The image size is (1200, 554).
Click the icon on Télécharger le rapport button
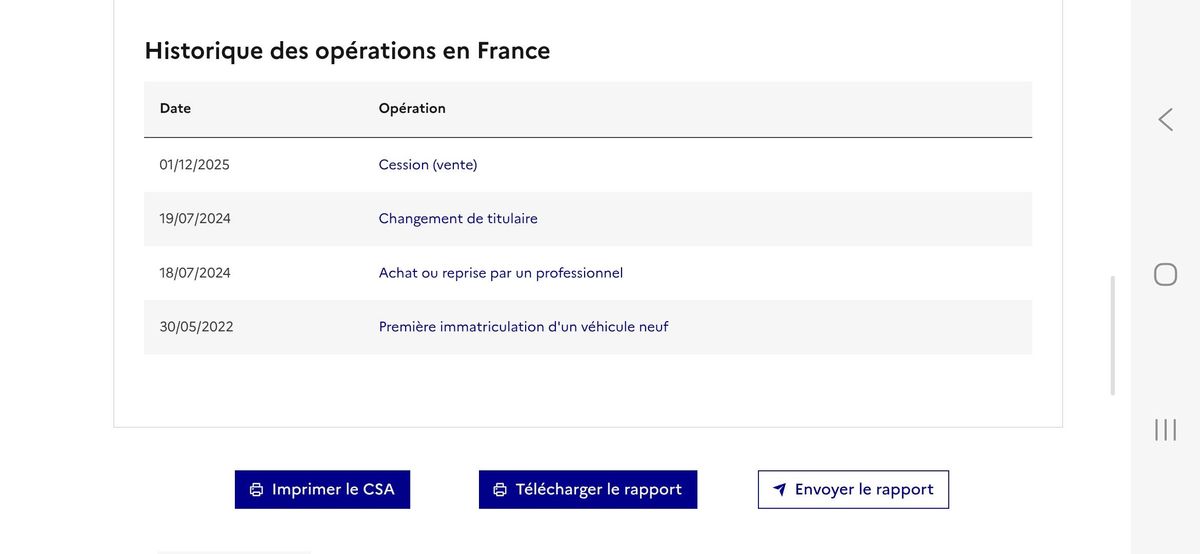click(x=500, y=490)
